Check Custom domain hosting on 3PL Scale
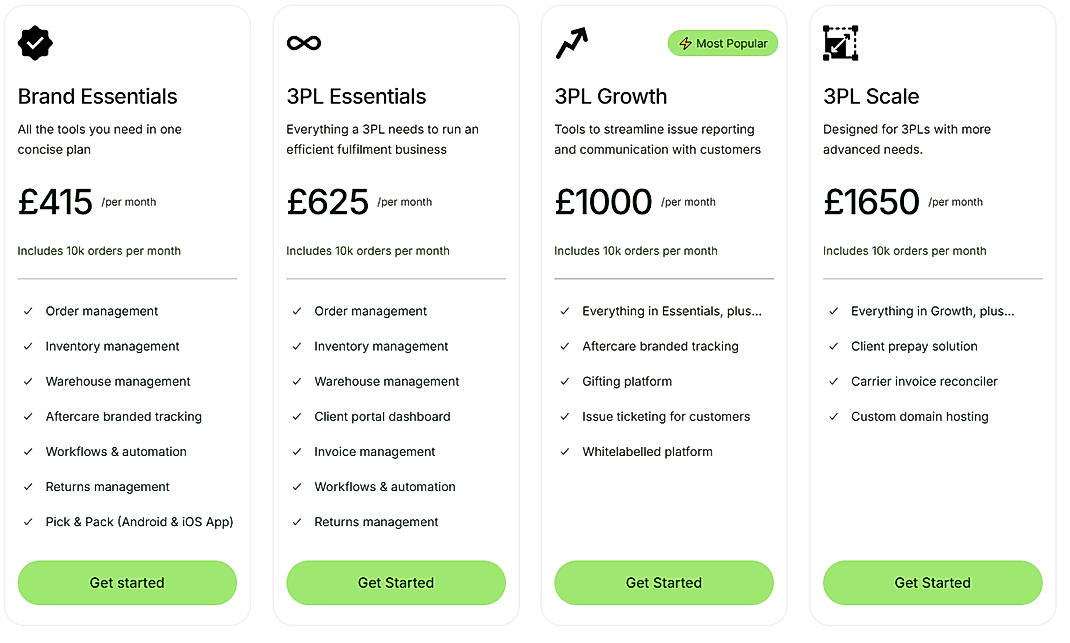 point(833,416)
